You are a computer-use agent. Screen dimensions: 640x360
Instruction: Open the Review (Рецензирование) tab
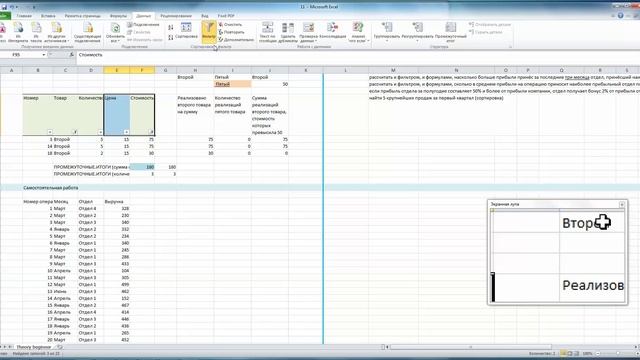tap(176, 16)
